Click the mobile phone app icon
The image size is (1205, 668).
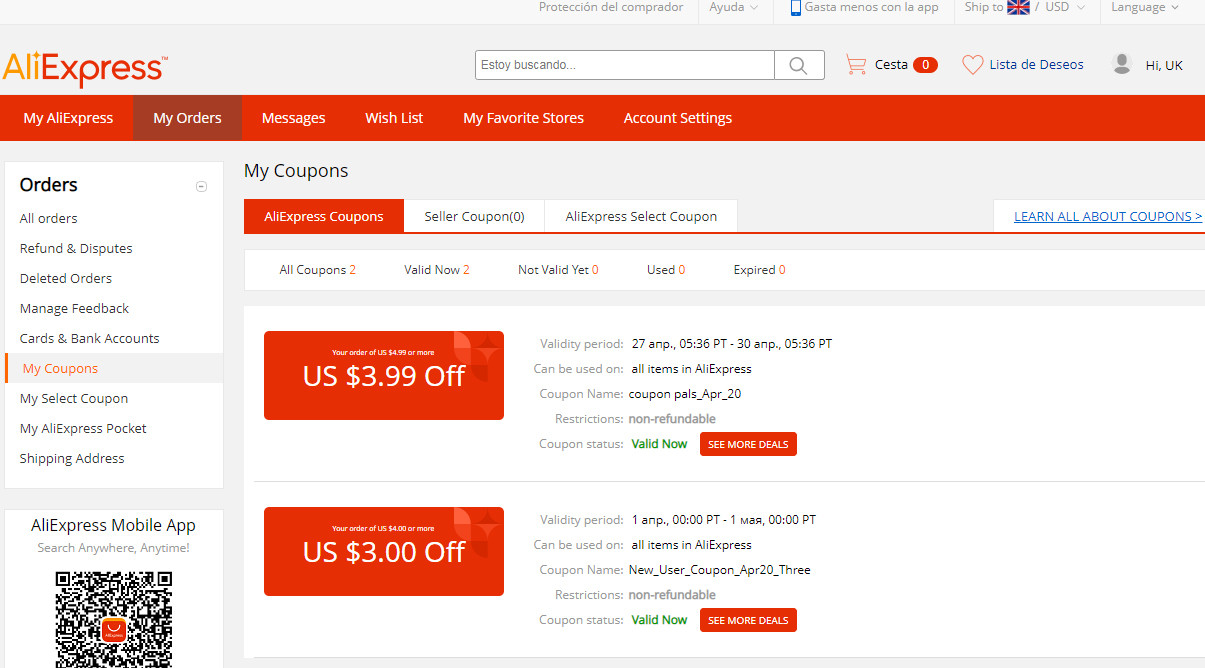(796, 8)
